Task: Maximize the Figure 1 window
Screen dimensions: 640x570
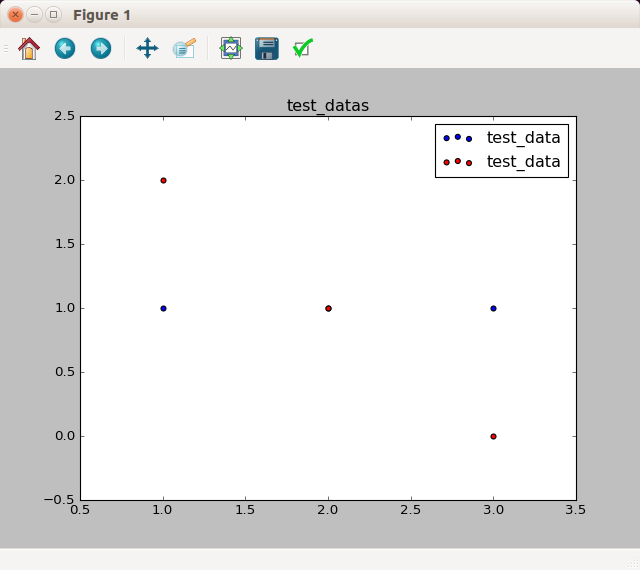Action: coord(53,15)
